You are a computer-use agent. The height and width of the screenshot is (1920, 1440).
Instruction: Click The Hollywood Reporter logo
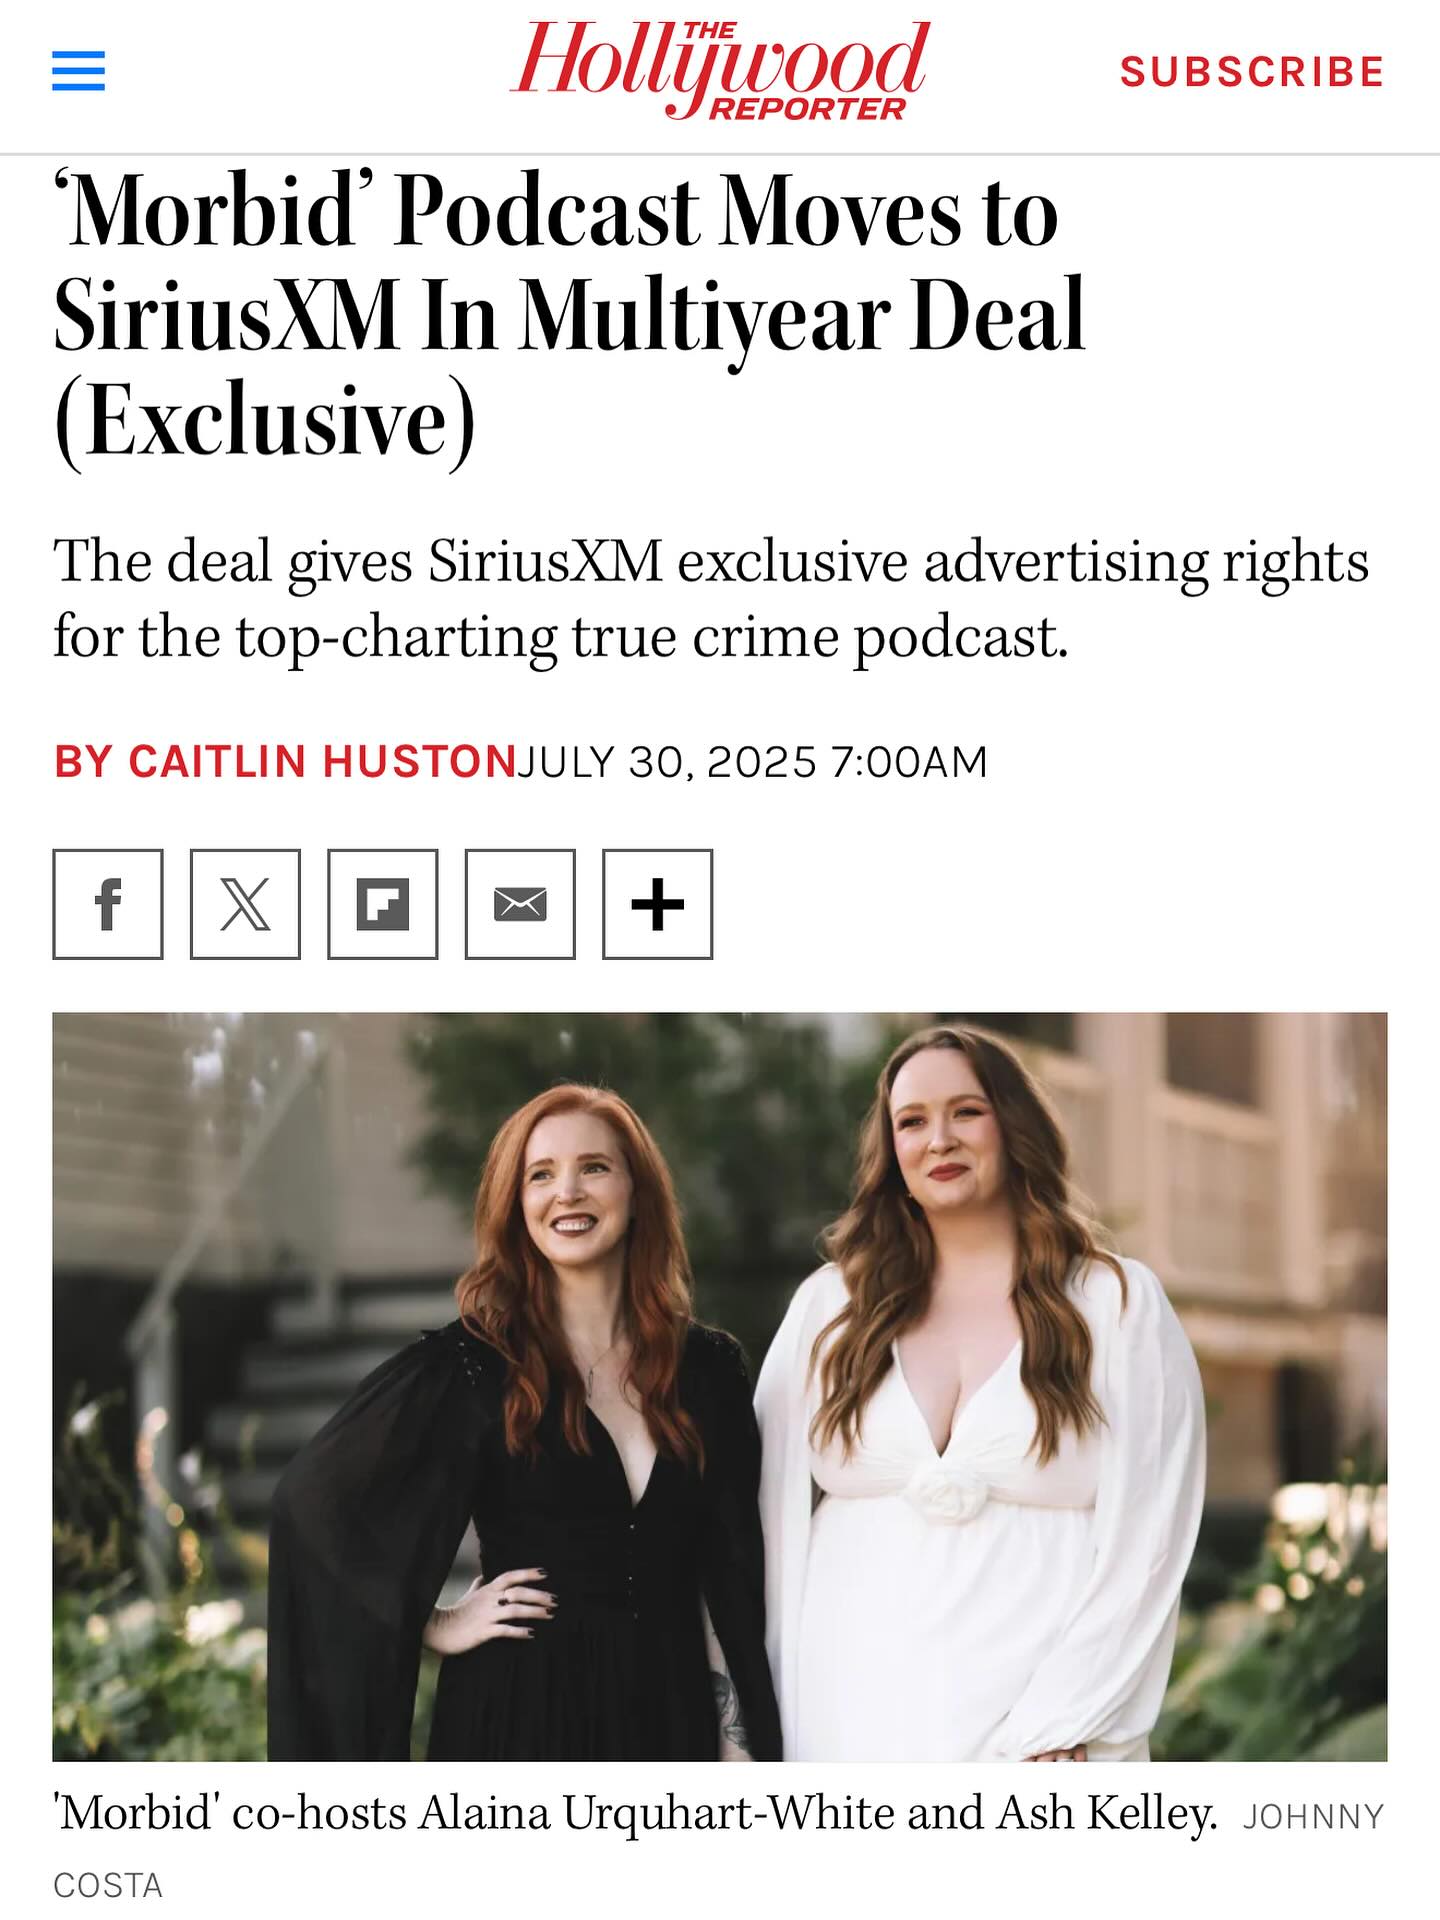(720, 70)
